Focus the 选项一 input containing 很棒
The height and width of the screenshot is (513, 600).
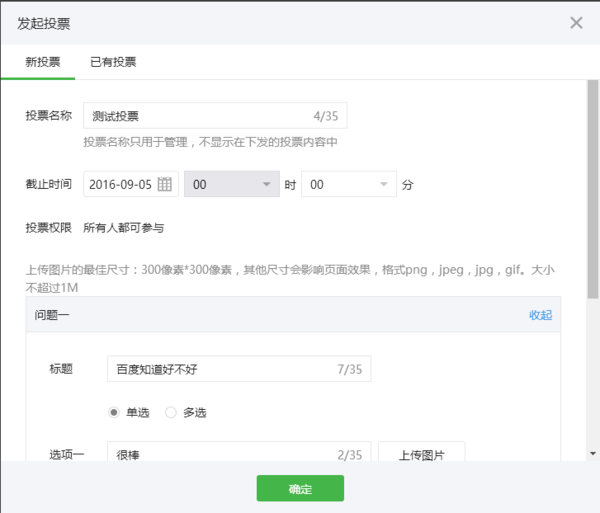click(x=239, y=452)
